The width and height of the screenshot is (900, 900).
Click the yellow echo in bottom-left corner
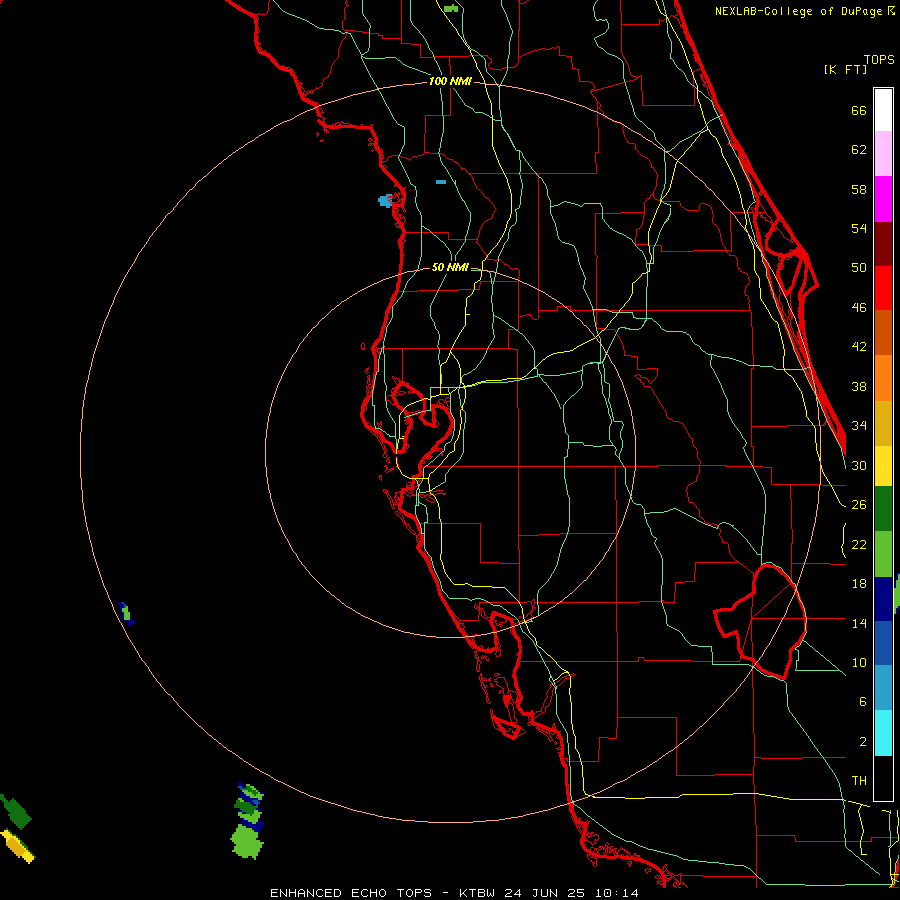click(17, 846)
